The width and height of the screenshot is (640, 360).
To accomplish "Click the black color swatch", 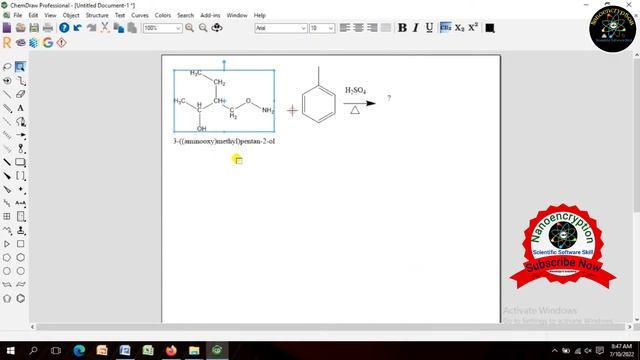I will tap(490, 28).
